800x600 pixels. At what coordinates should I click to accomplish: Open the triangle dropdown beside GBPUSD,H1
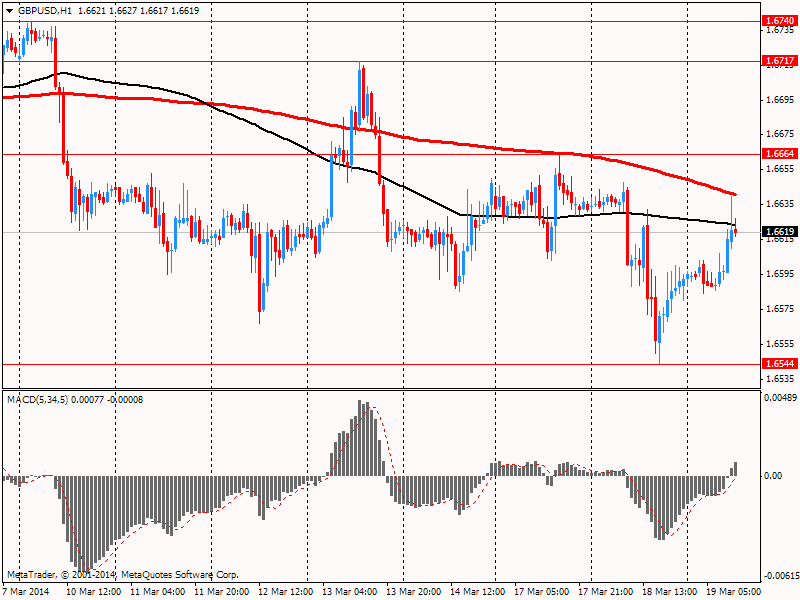(9, 9)
